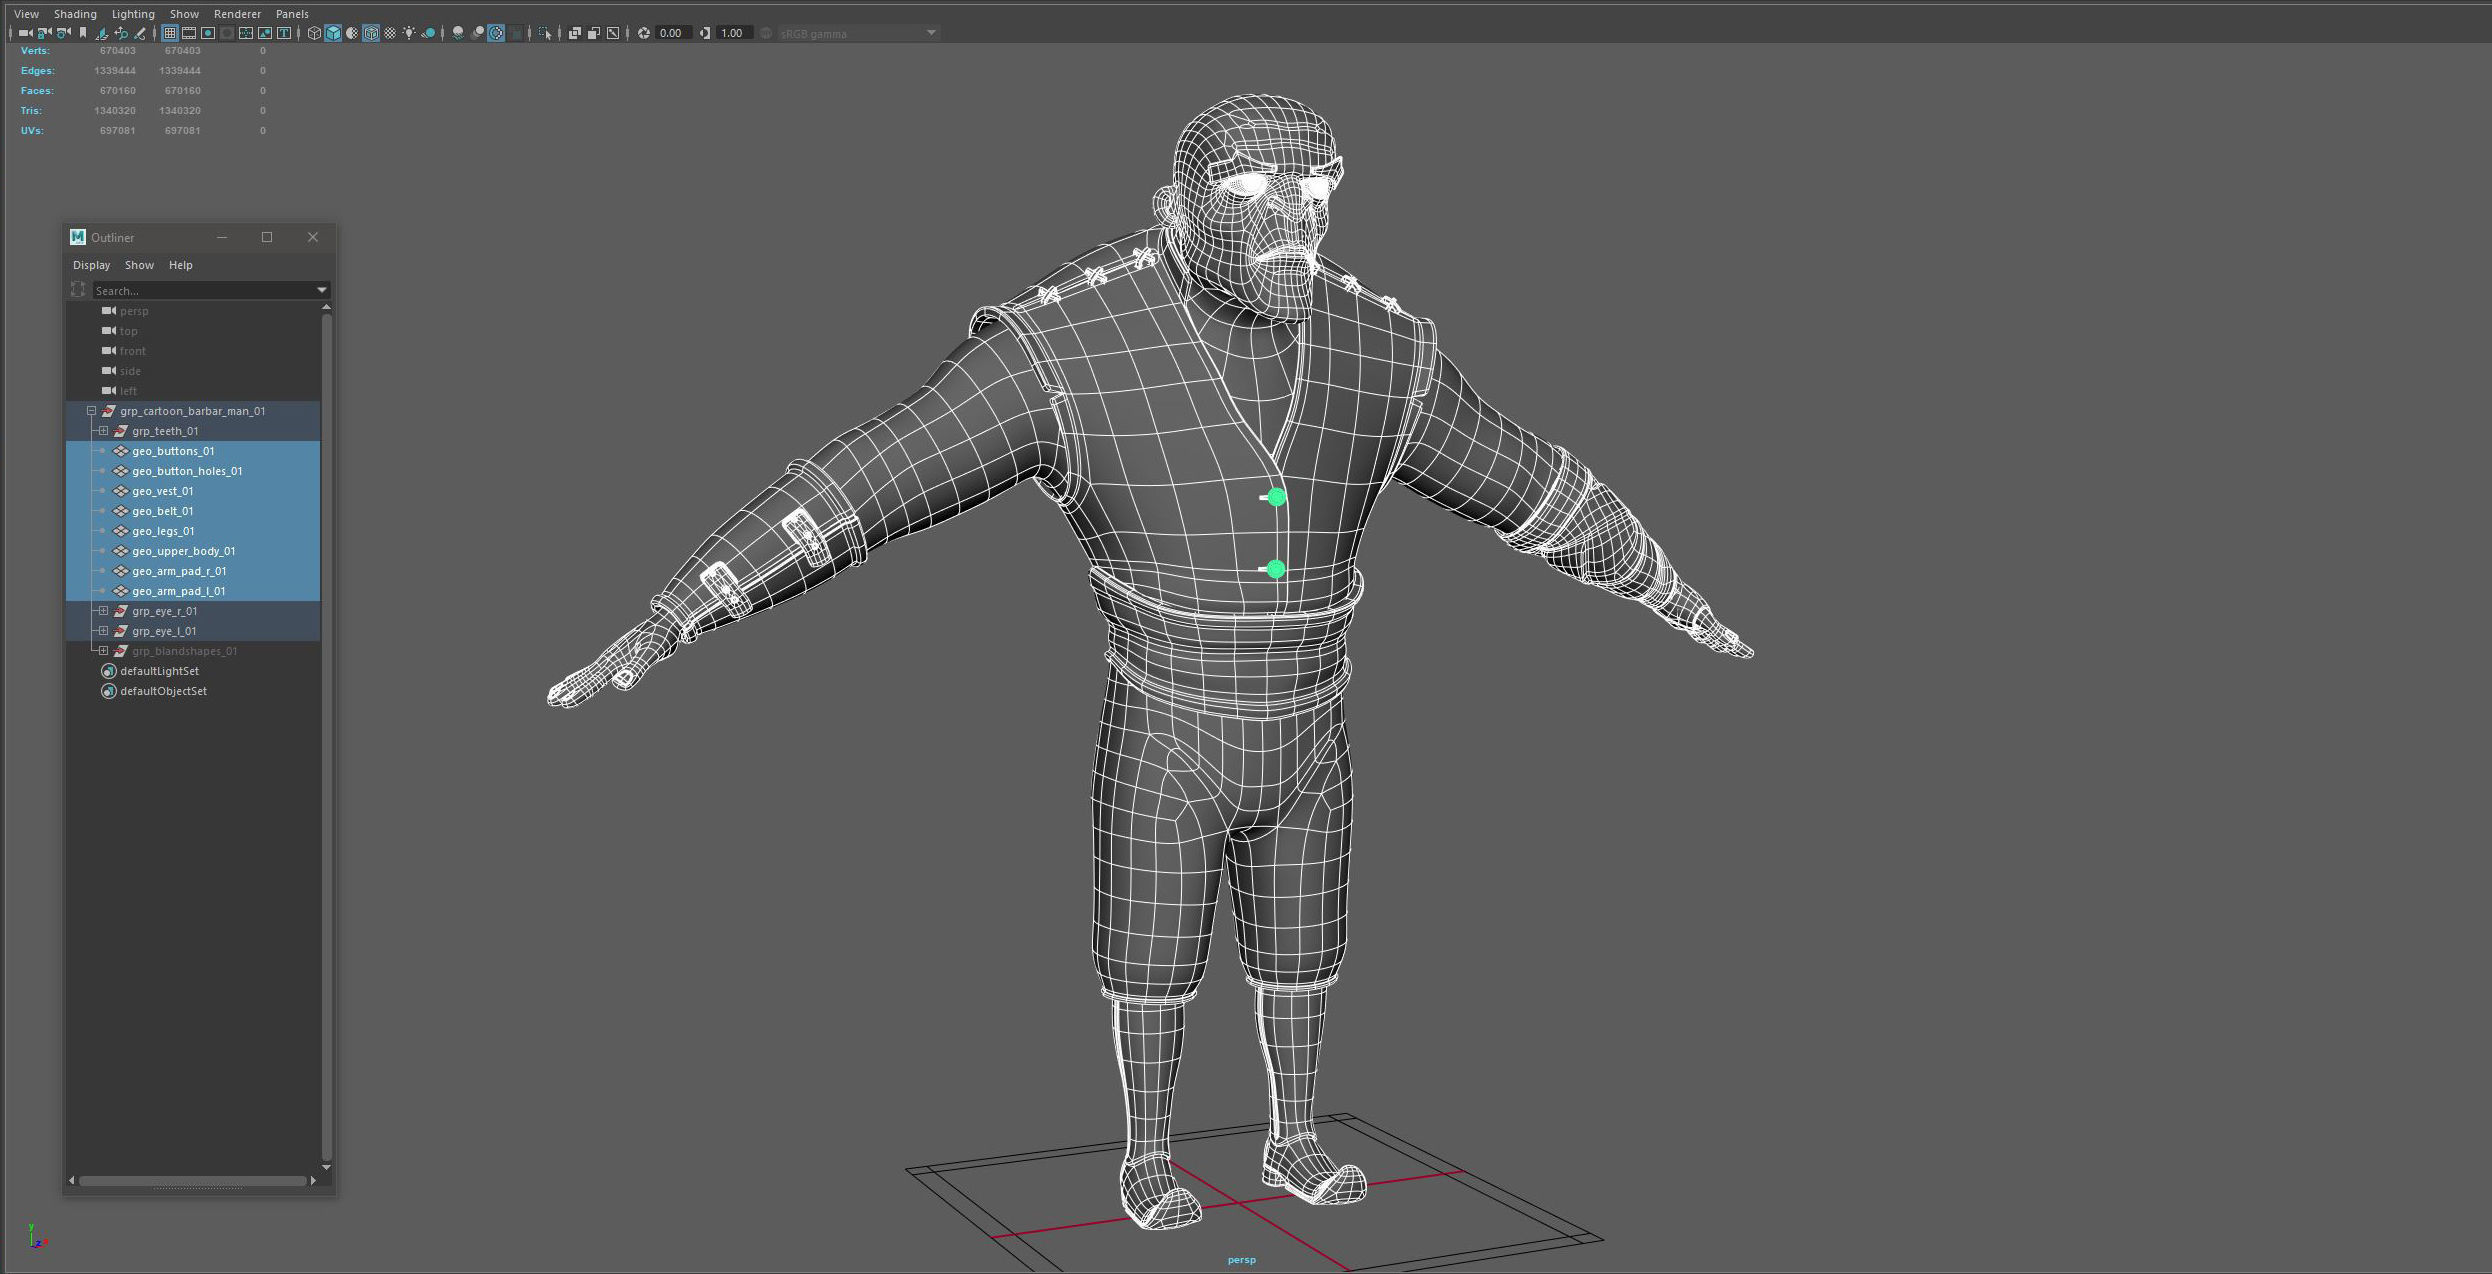The width and height of the screenshot is (2492, 1274).
Task: Click the Exposure aperture icon
Action: 643,33
